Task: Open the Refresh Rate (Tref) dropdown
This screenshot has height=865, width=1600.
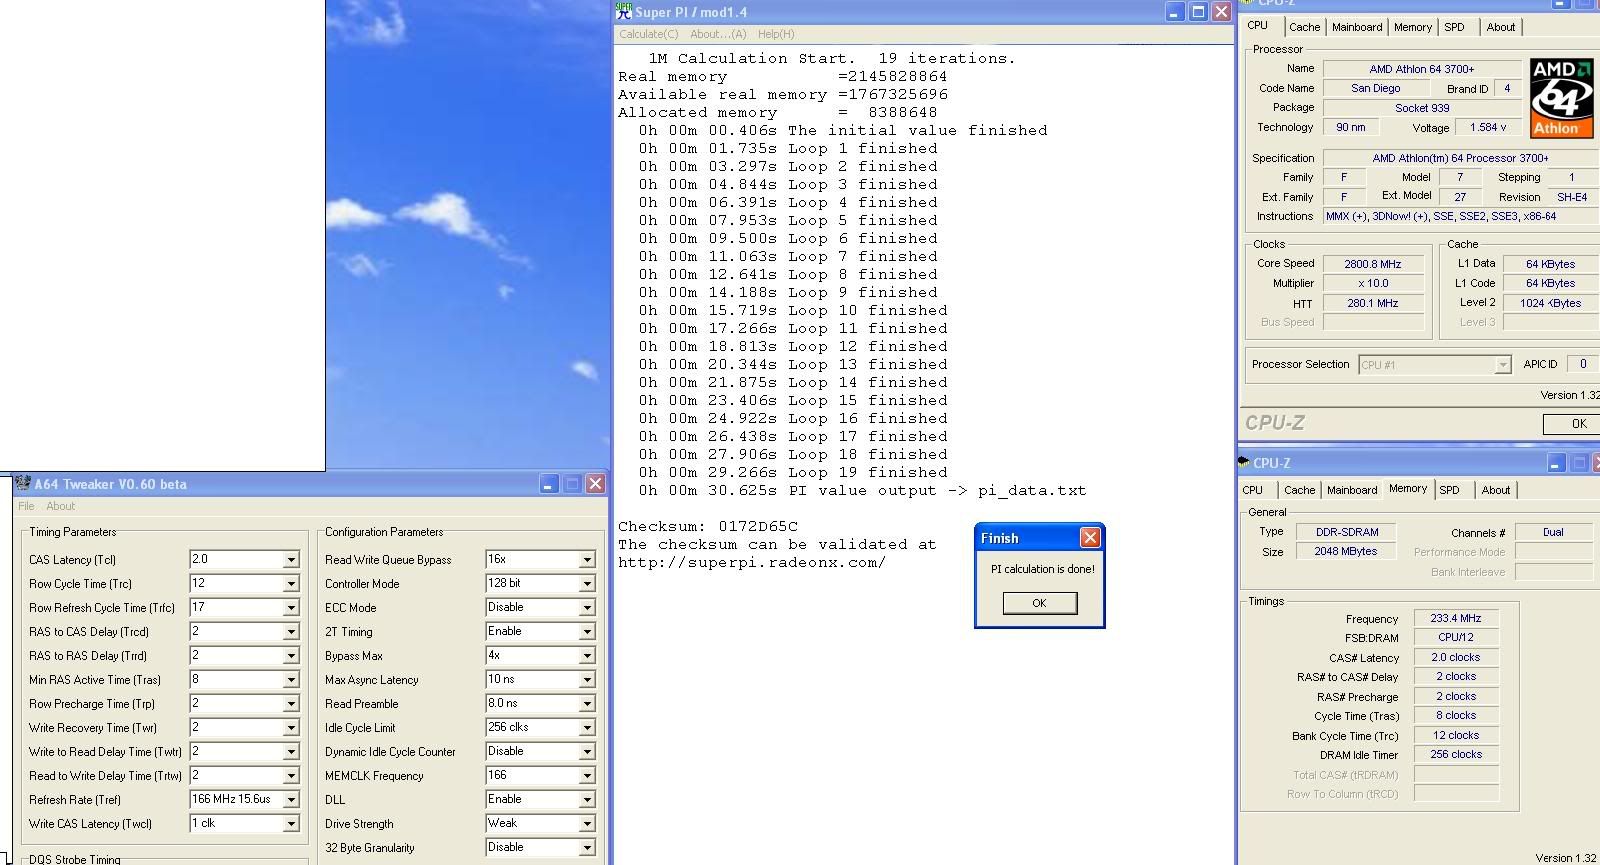Action: (x=291, y=800)
